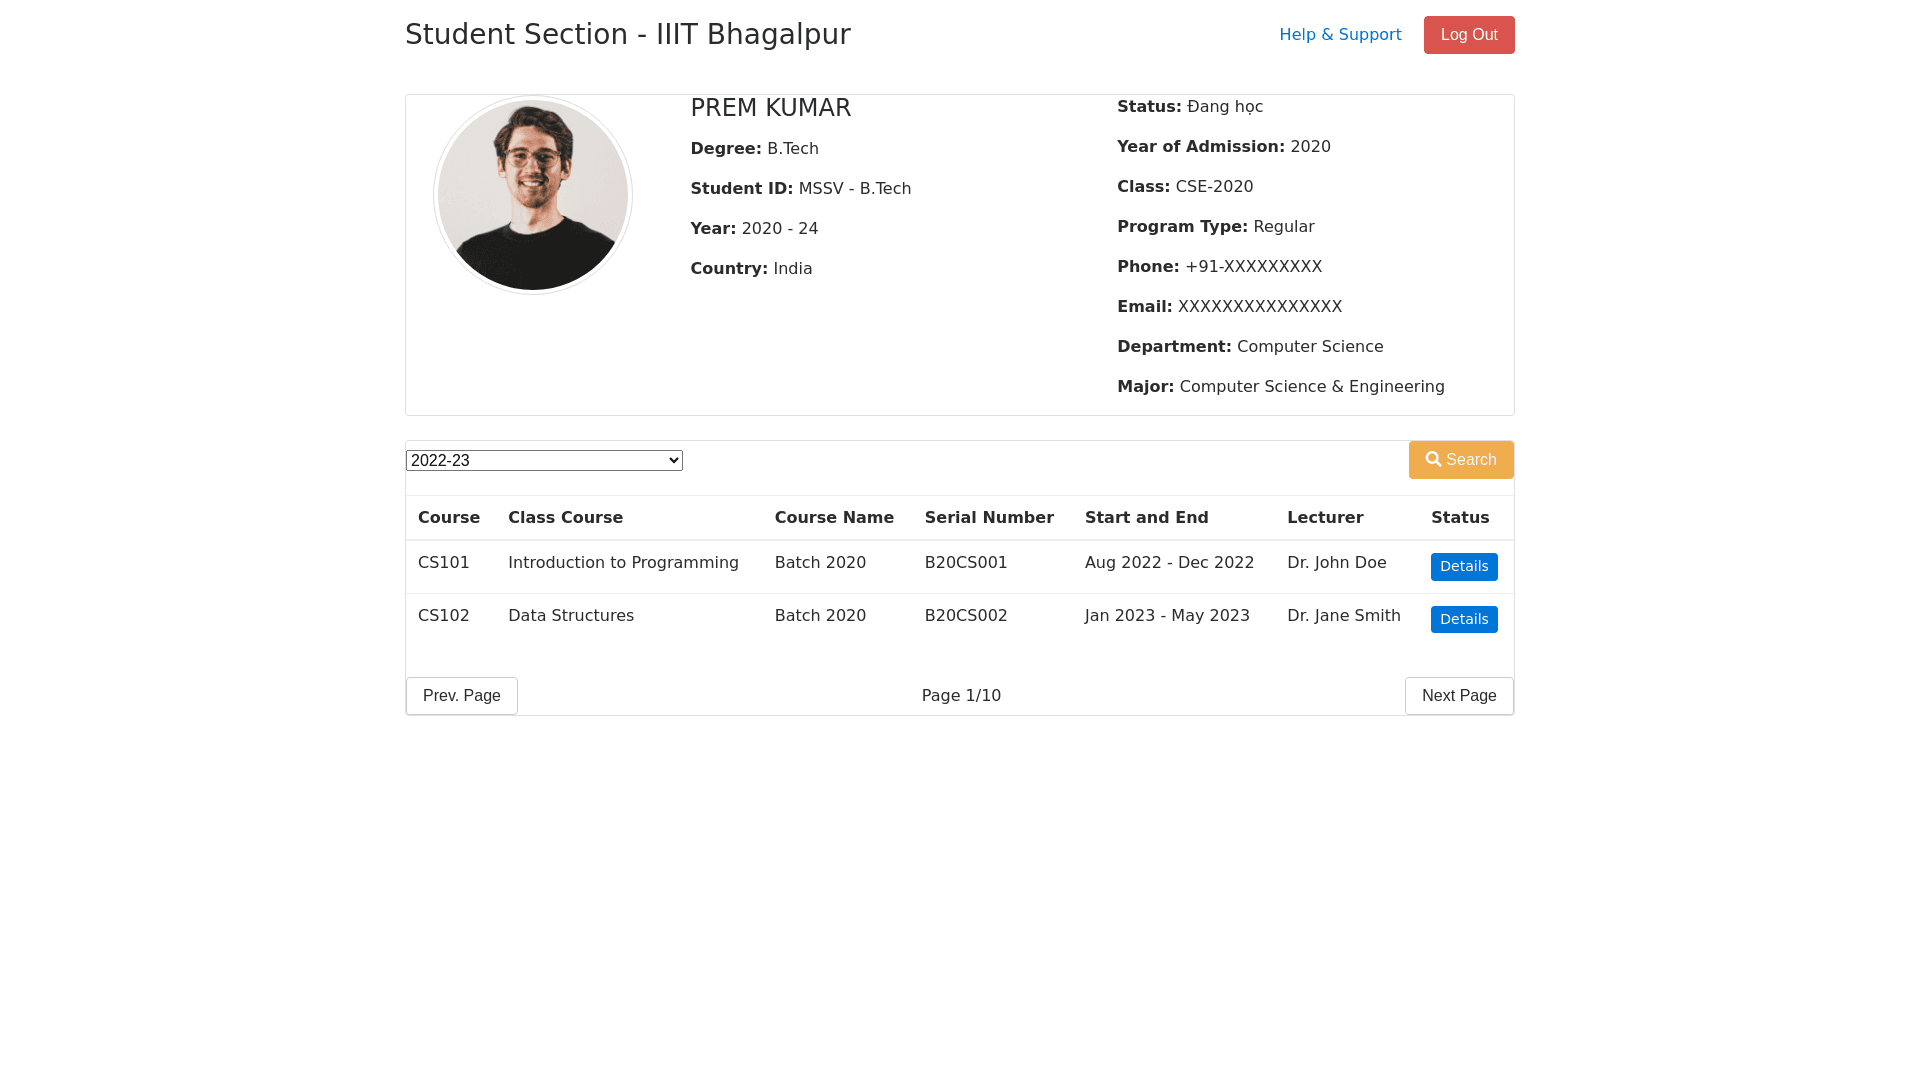Click Details for CS102 Data Structures

click(x=1463, y=620)
